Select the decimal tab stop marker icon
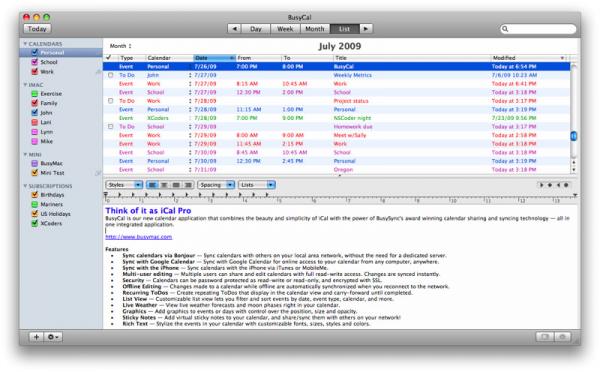 click(566, 185)
